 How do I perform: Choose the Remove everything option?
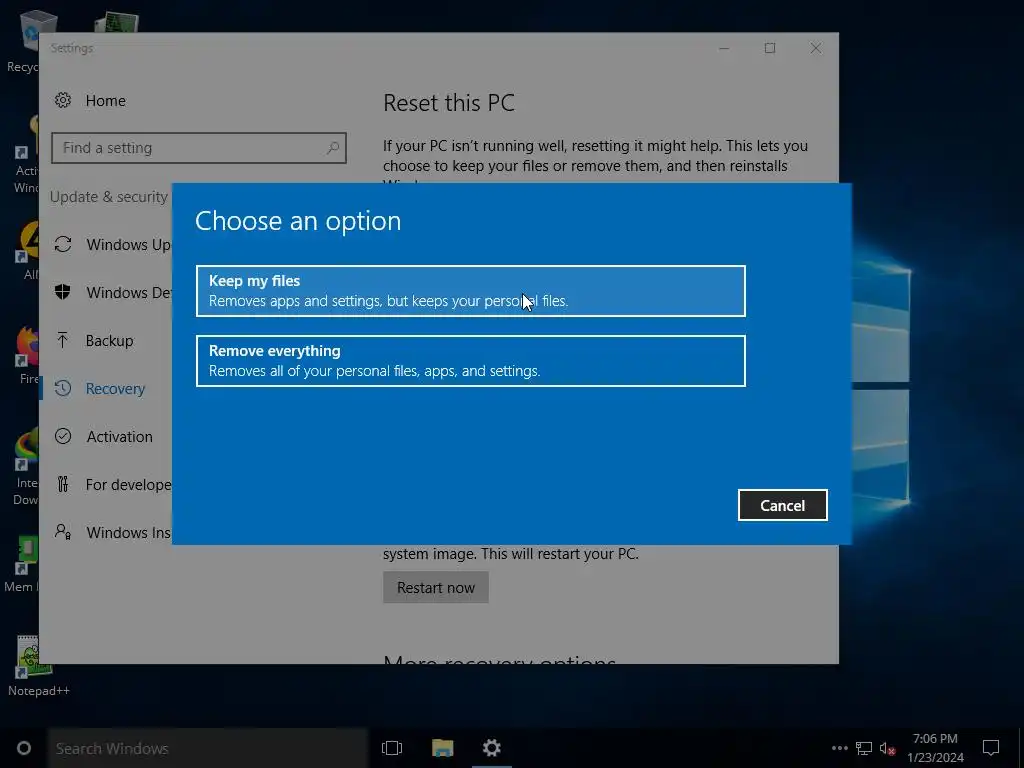coord(470,360)
